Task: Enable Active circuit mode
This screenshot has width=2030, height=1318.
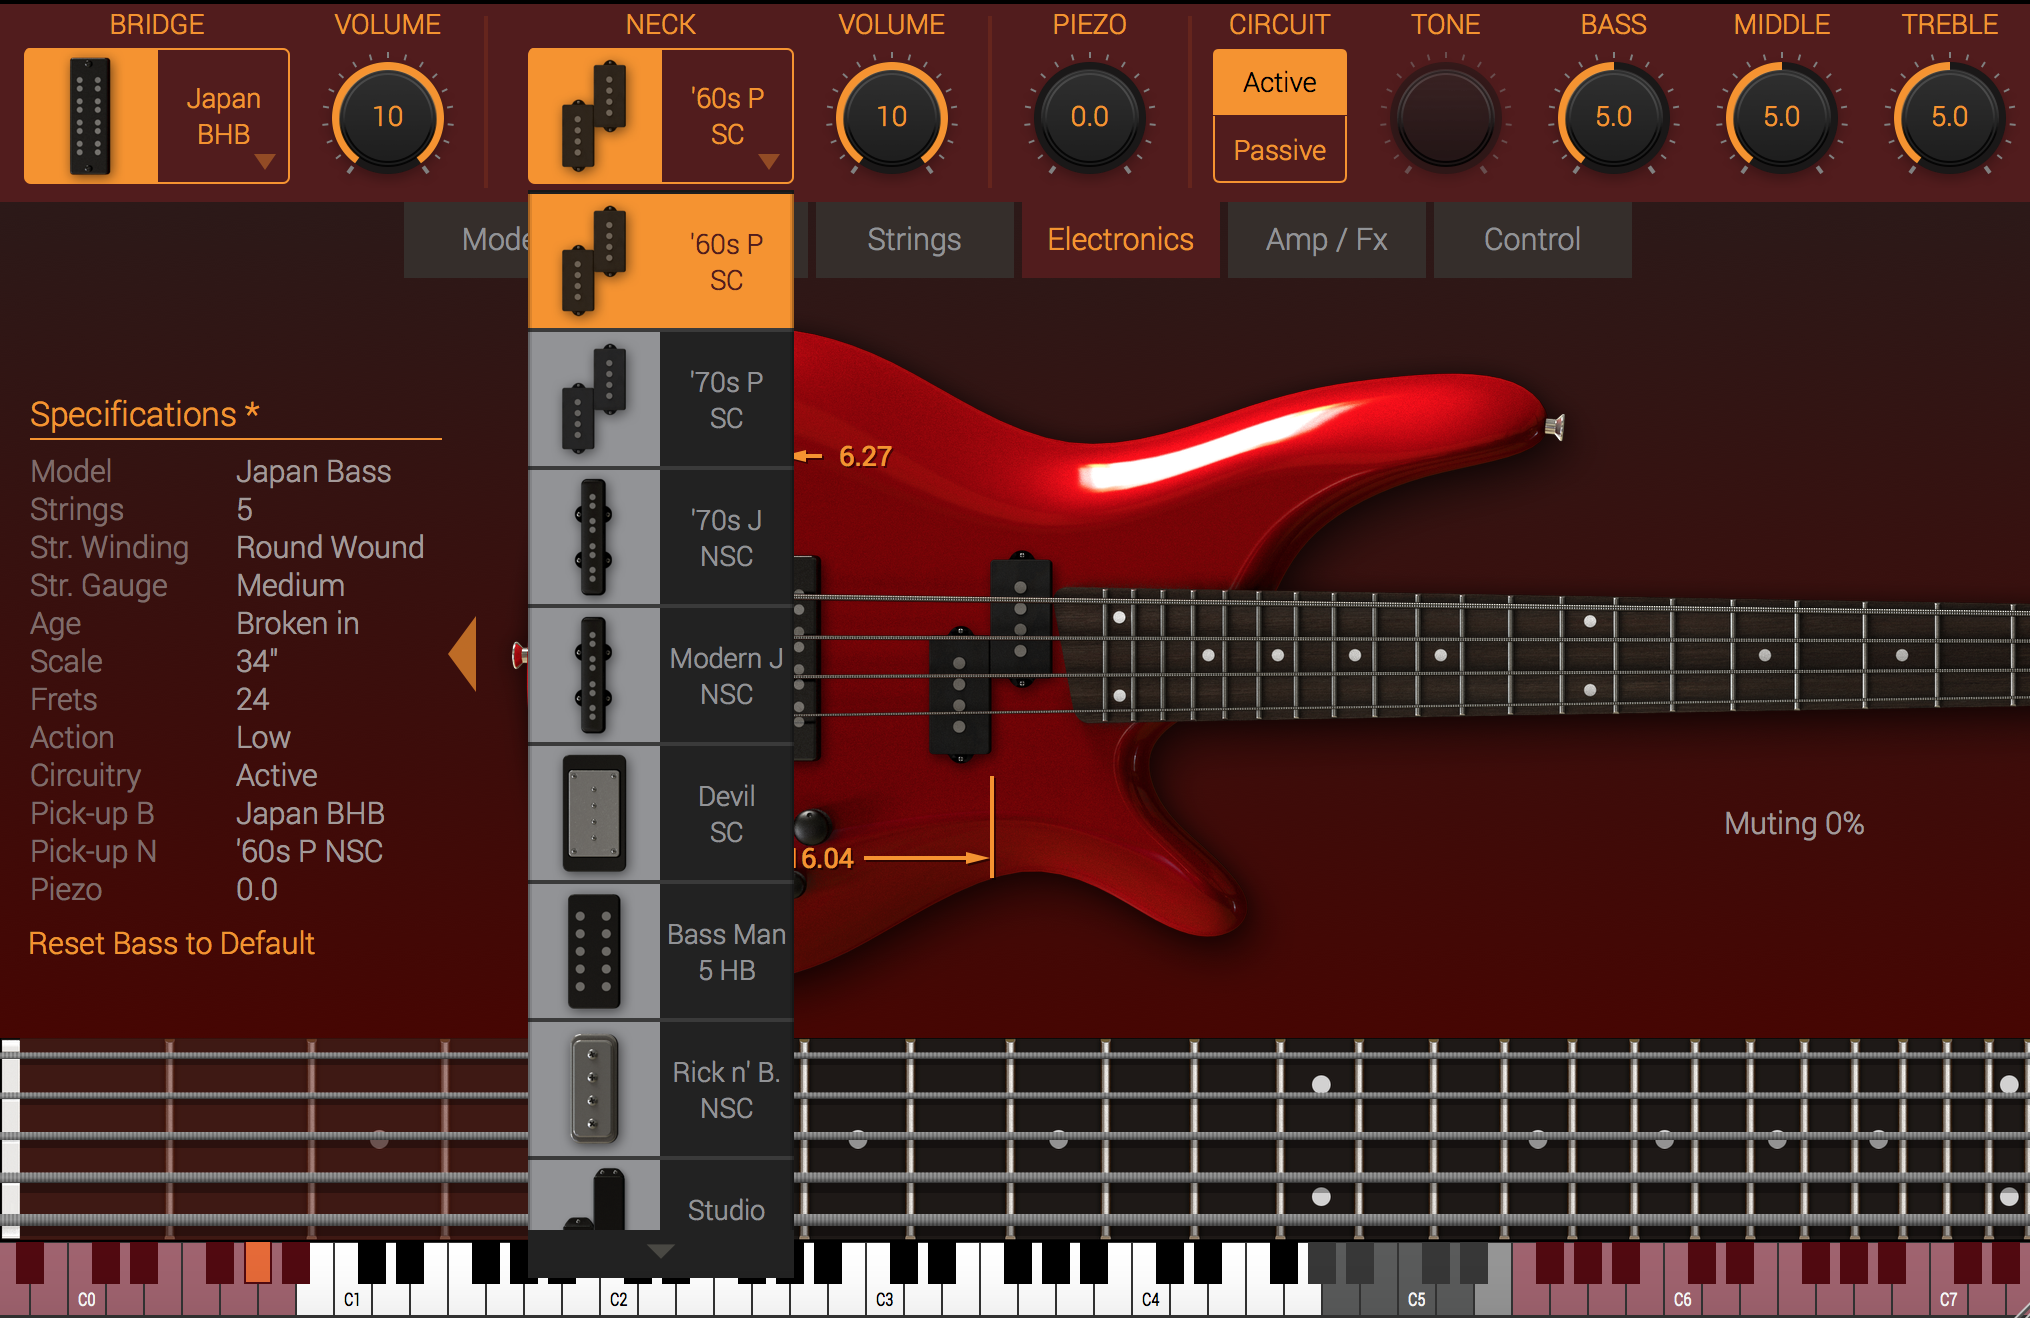Action: 1279,81
